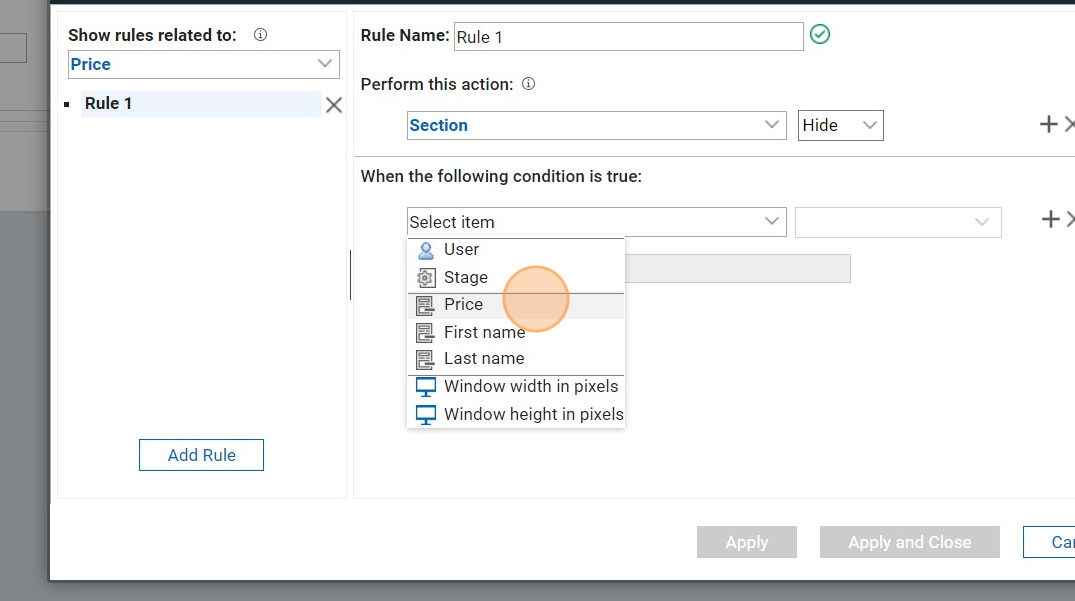Select Price in the condition list

click(x=463, y=305)
